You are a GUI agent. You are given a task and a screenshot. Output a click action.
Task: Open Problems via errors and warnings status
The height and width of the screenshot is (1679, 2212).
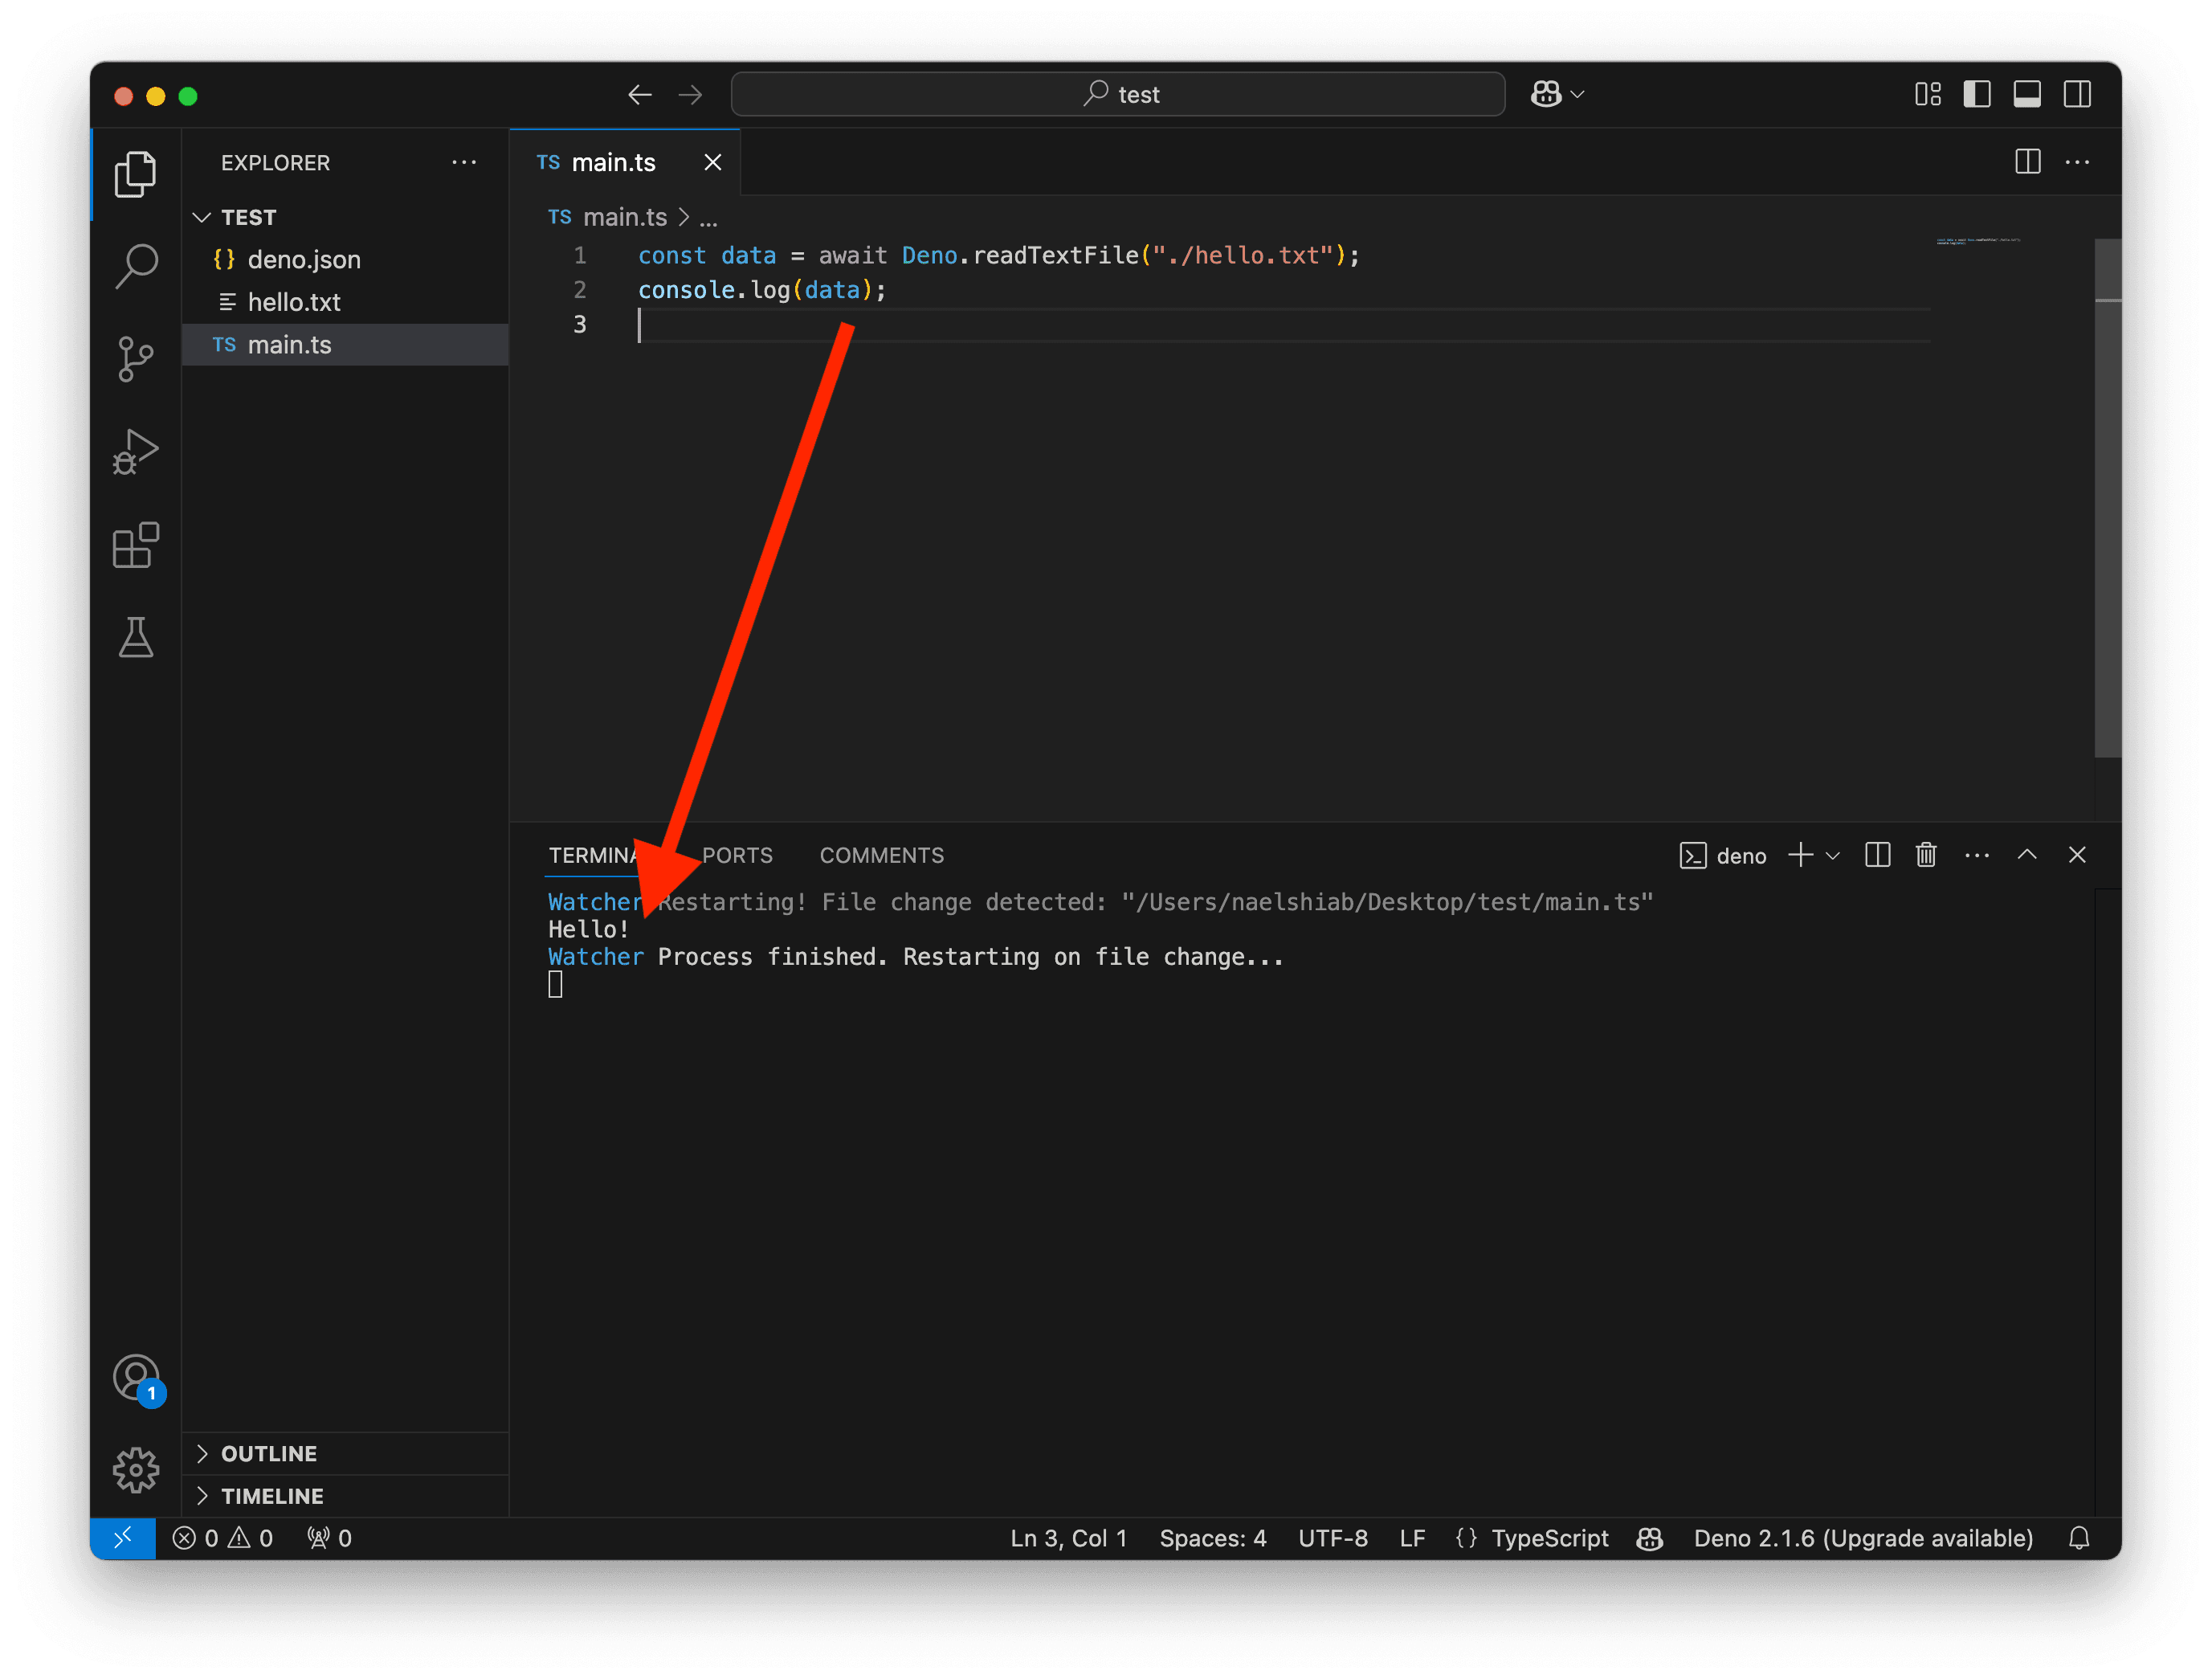coord(223,1538)
